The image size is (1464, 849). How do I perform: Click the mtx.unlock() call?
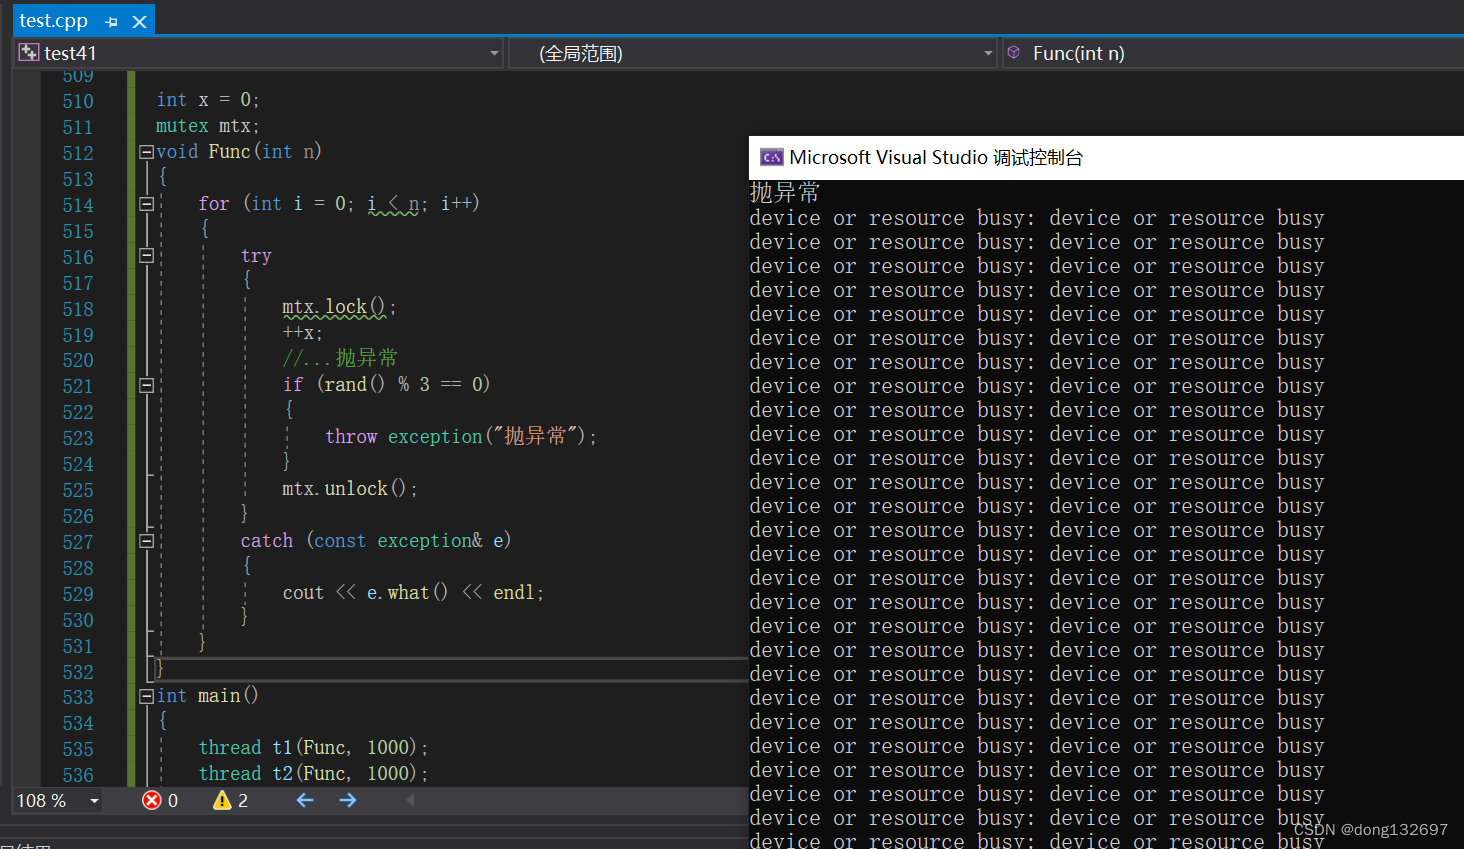click(349, 488)
